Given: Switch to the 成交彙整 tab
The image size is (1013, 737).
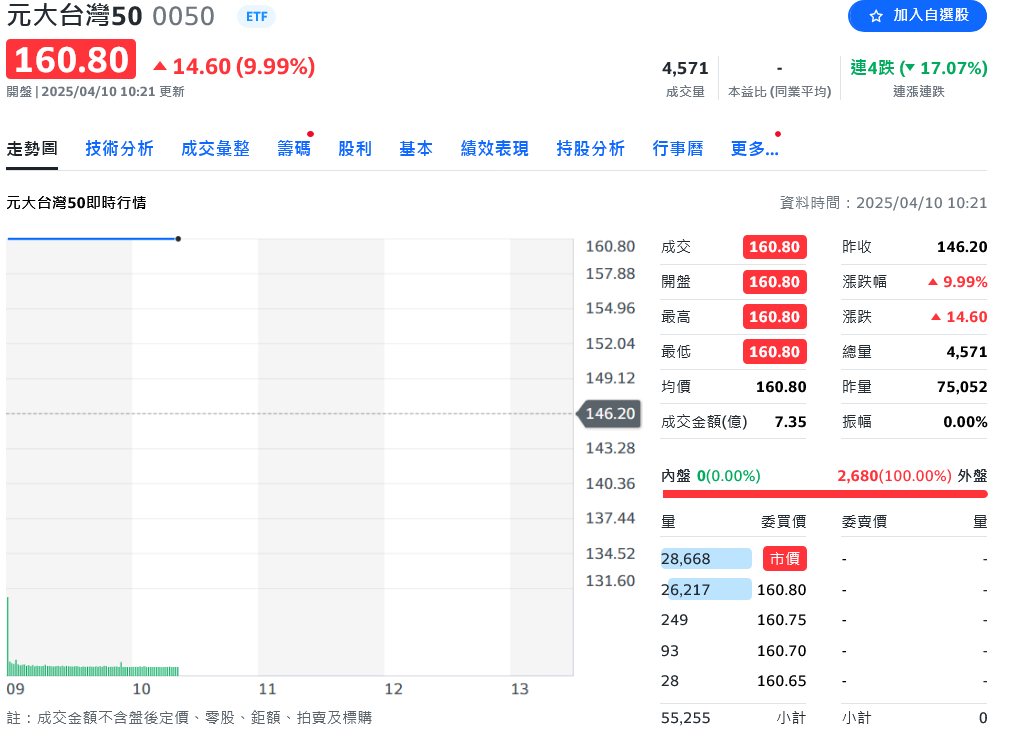Looking at the screenshot, I should pos(215,149).
